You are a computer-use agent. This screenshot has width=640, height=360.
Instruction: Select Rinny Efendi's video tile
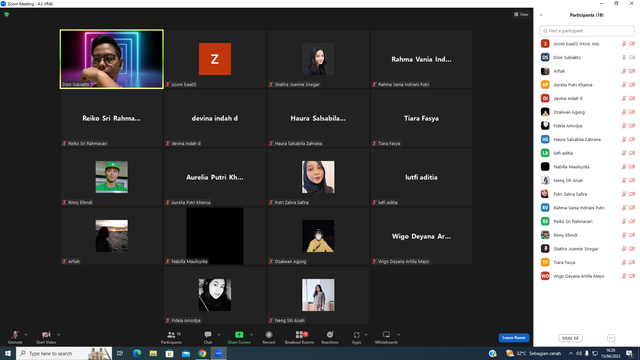[x=111, y=177]
